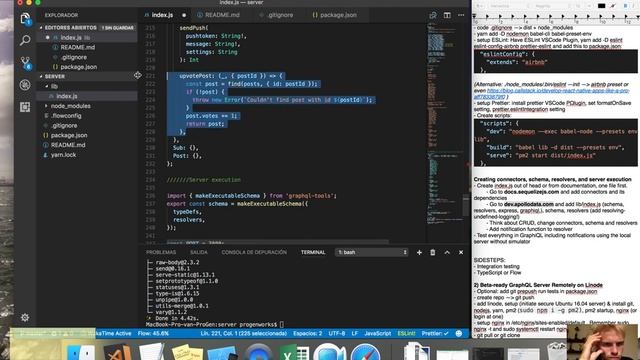Click the Lín. 221, Col. 1 position indicator
This screenshot has width=640, height=360.
pos(243,333)
